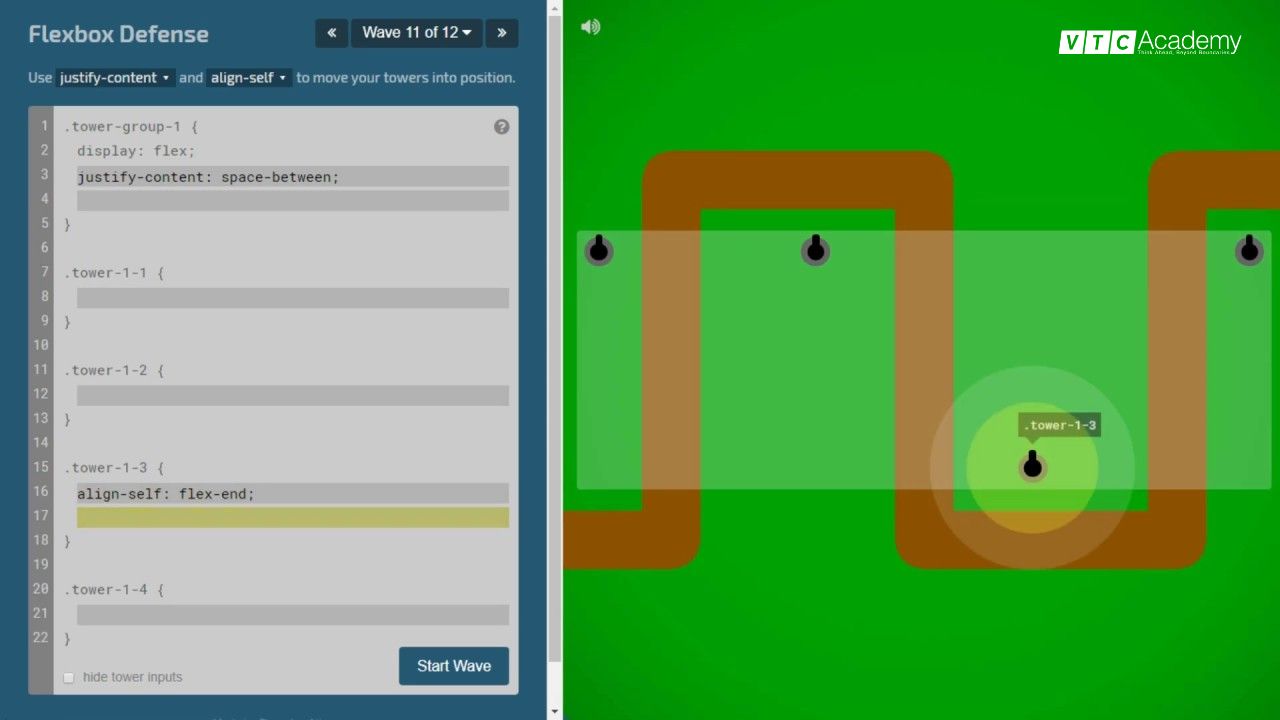Viewport: 1280px width, 720px height.
Task: Open the align-self property dropdown
Action: click(248, 77)
